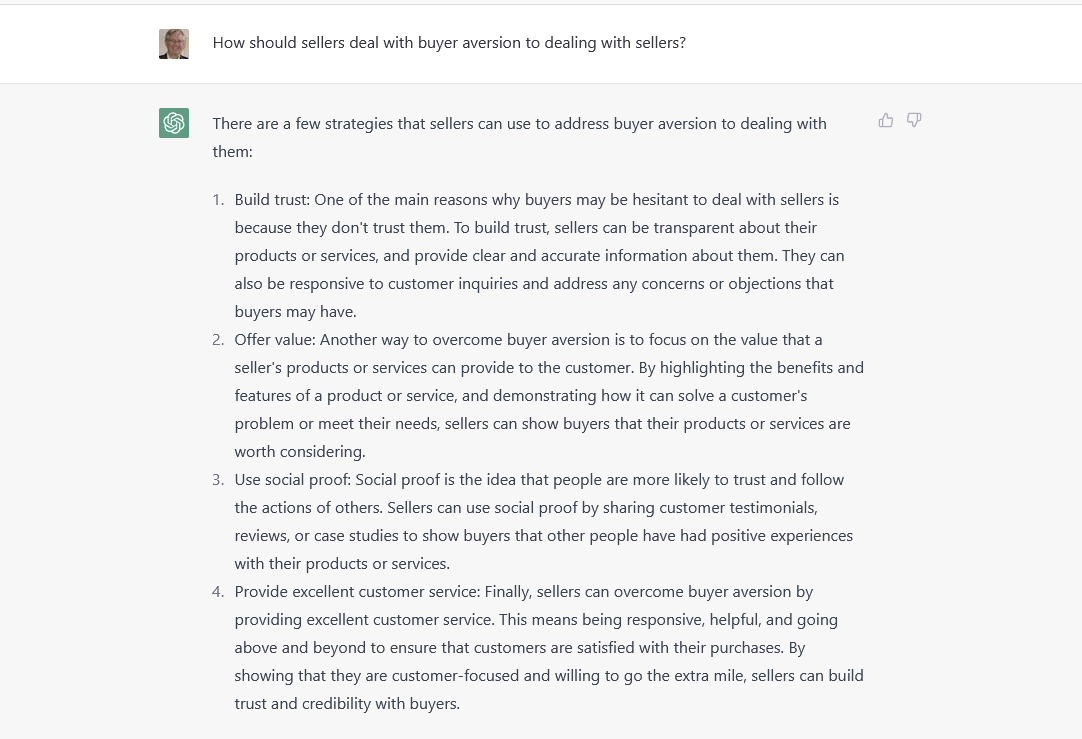The image size is (1082, 739).
Task: Click the list number '1.' marker
Action: pyautogui.click(x=218, y=200)
